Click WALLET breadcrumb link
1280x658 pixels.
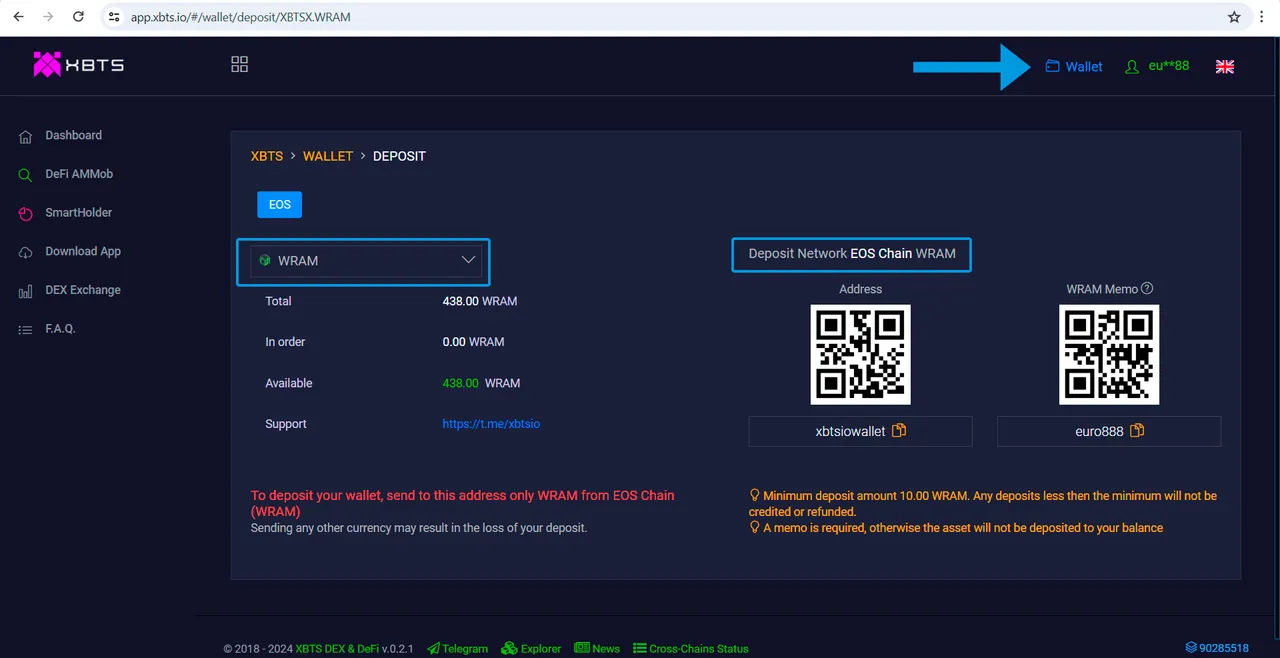[328, 156]
